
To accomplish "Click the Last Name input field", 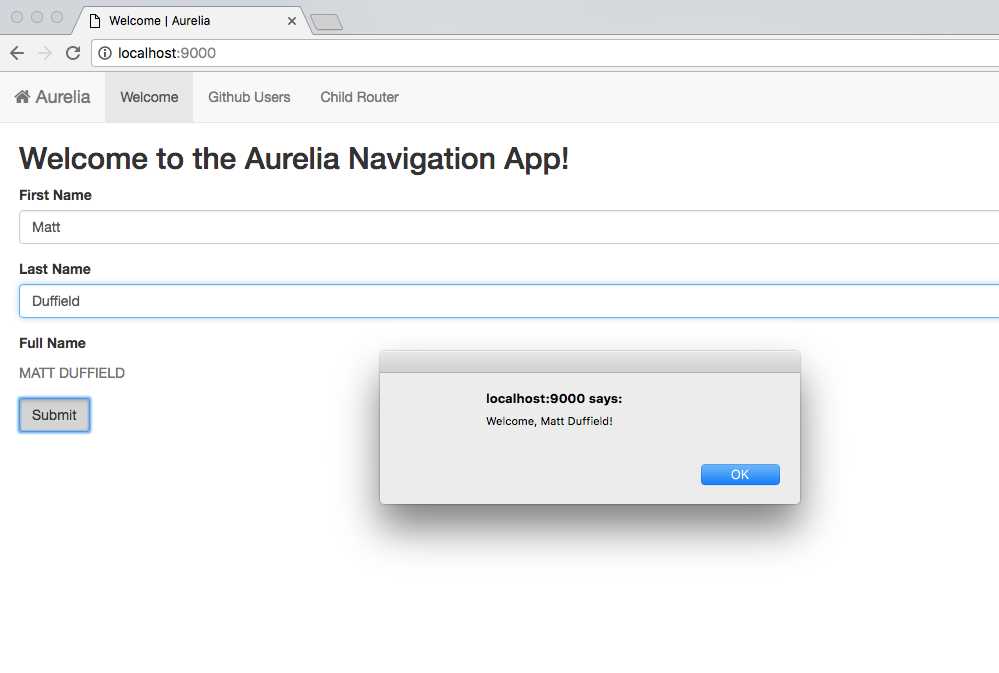I will pos(509,301).
